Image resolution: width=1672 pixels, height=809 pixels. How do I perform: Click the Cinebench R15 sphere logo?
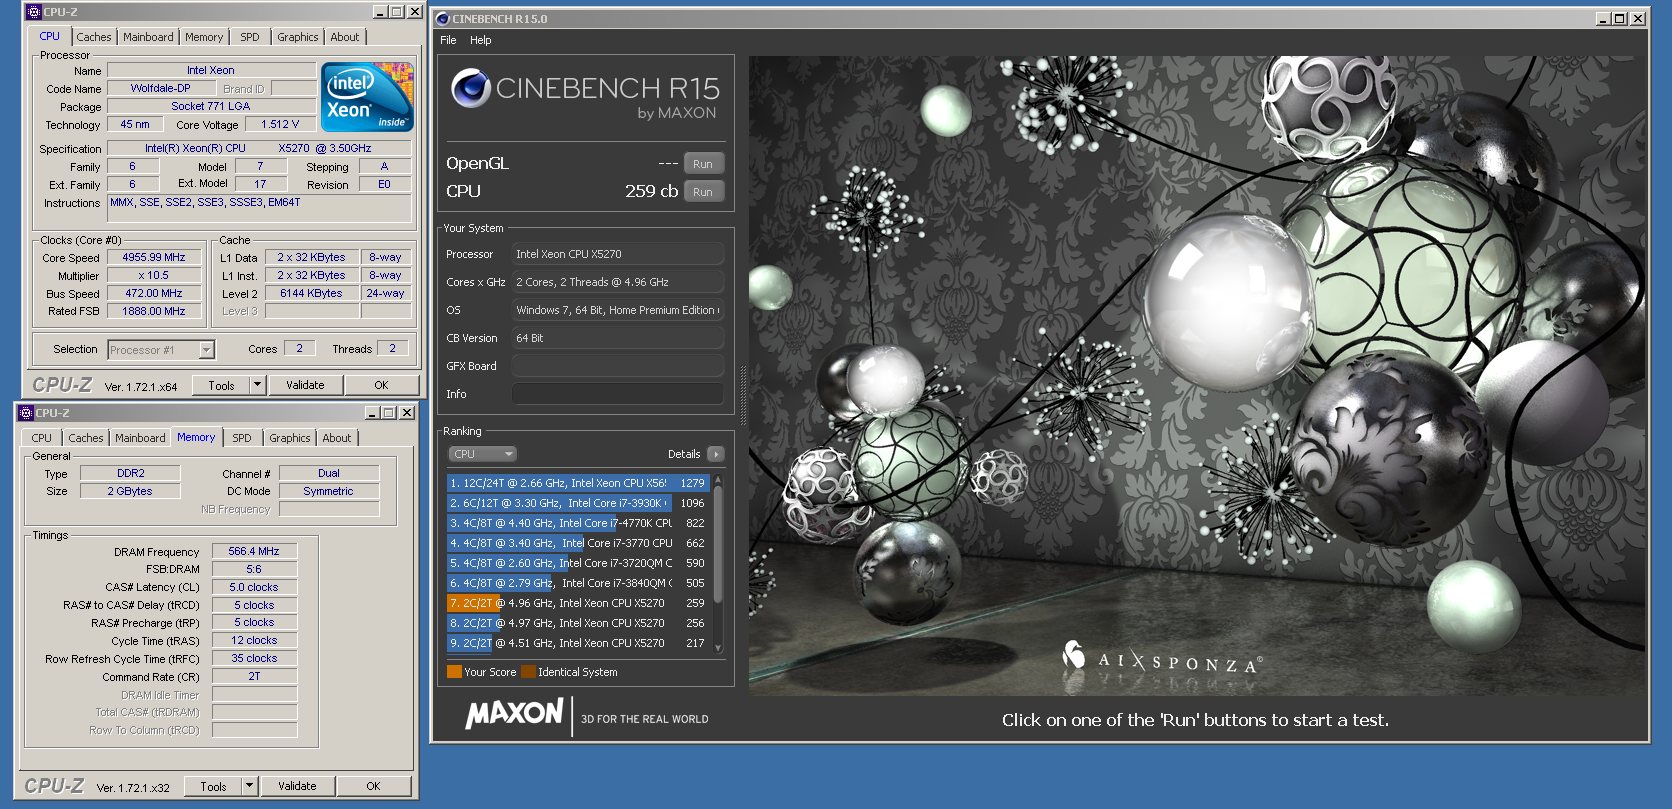click(470, 88)
